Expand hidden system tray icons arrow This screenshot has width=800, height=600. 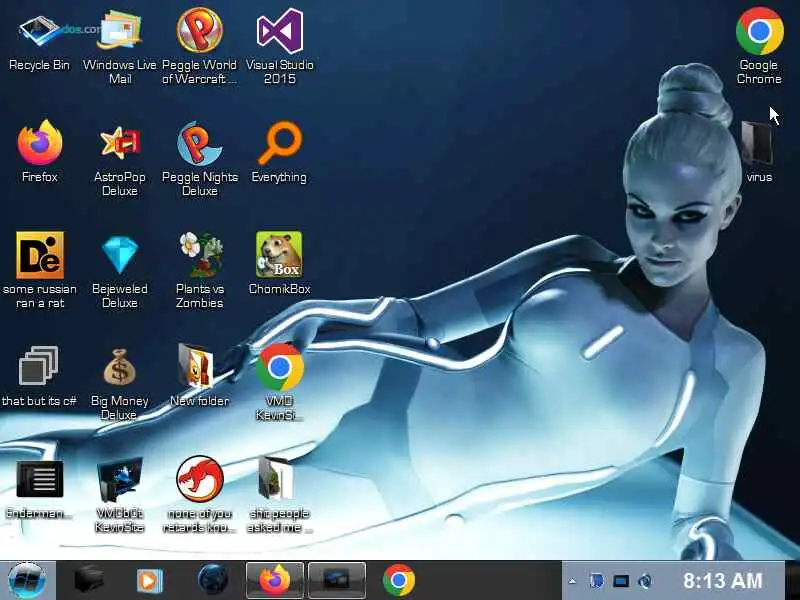(x=572, y=581)
